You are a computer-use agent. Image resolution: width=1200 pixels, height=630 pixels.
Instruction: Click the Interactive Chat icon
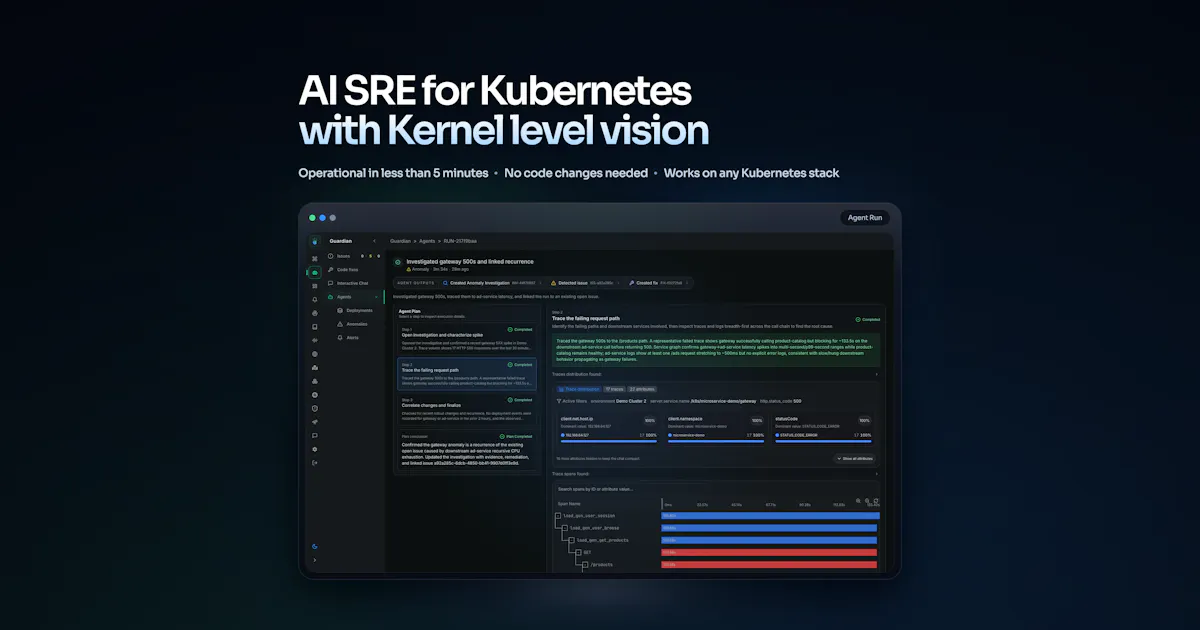click(x=330, y=283)
